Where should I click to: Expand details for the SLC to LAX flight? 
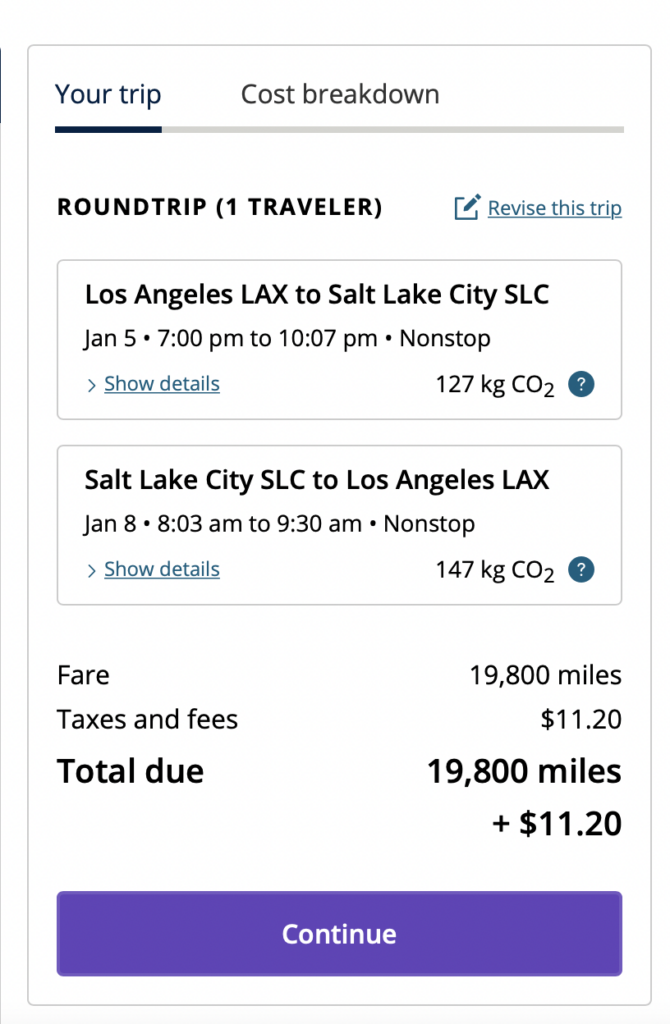pos(161,569)
